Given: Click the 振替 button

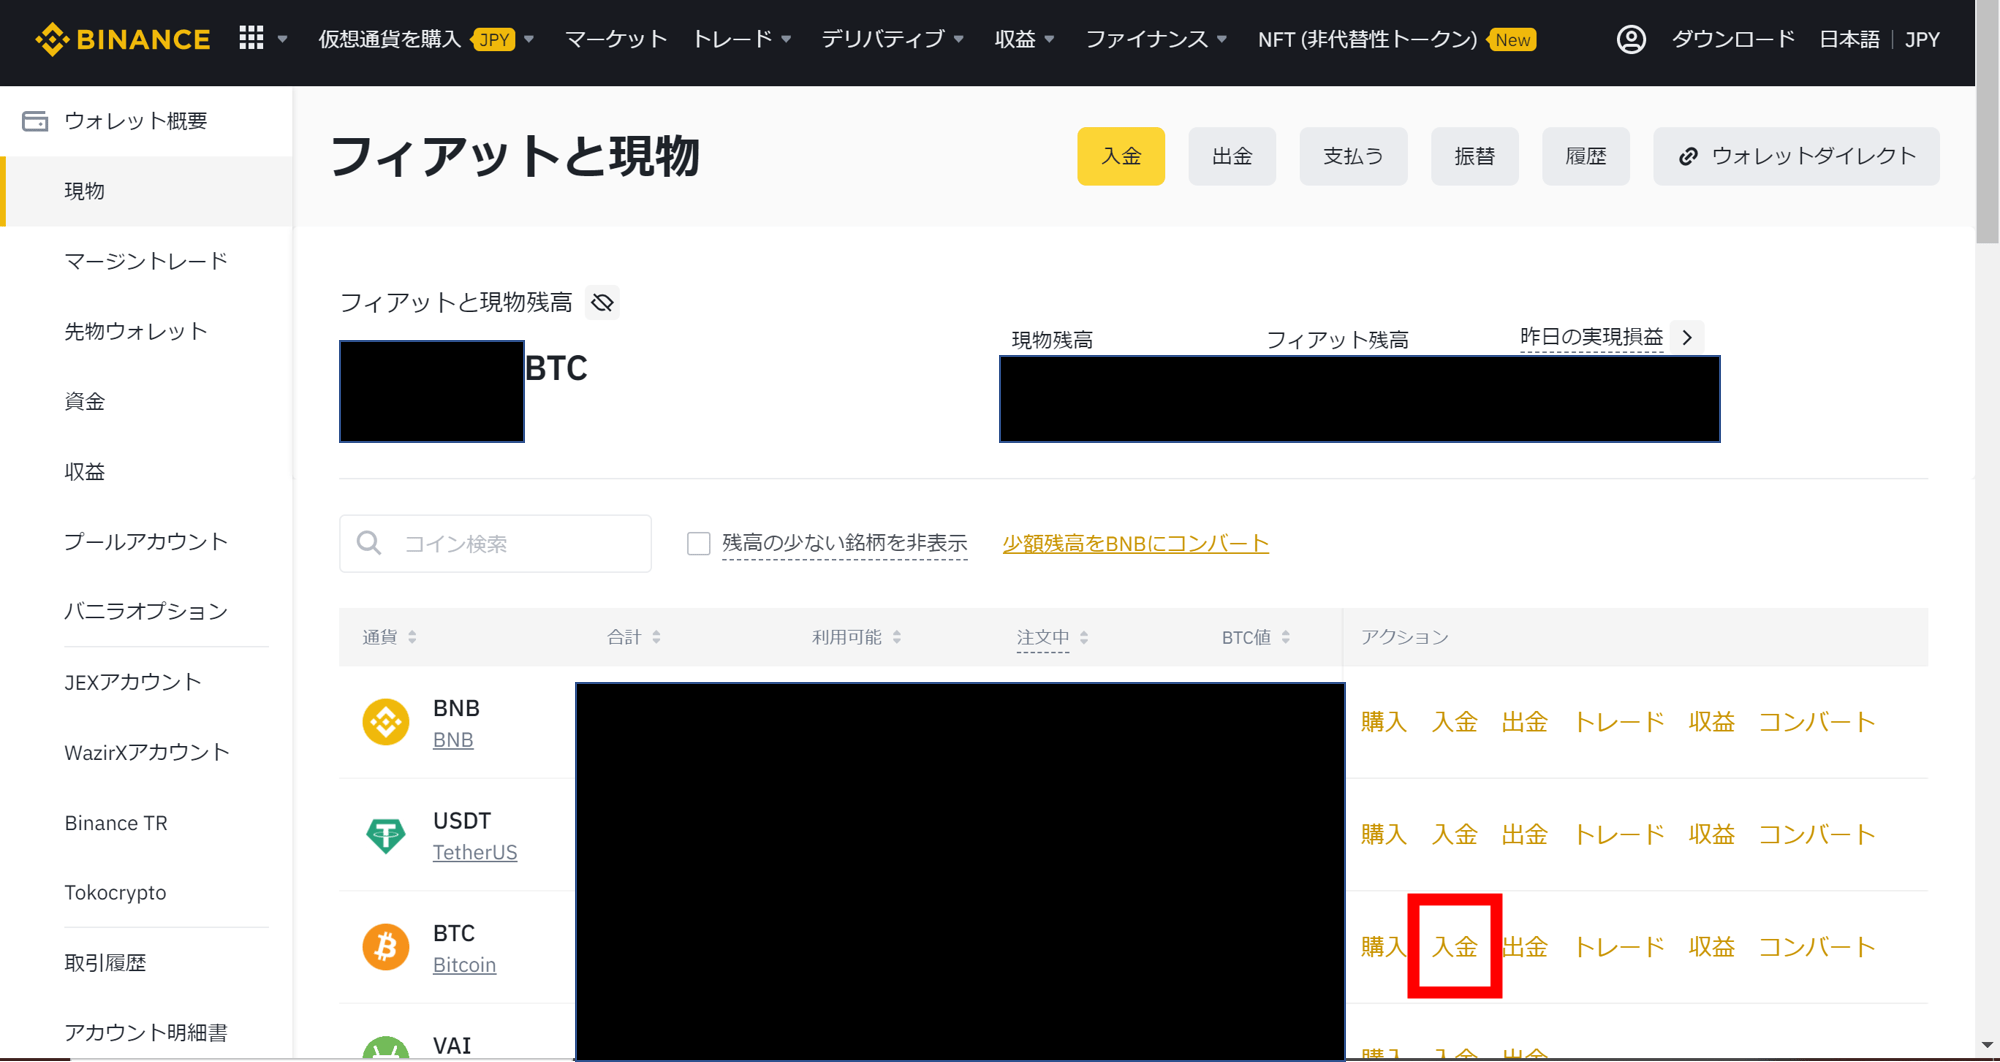Looking at the screenshot, I should tap(1474, 156).
